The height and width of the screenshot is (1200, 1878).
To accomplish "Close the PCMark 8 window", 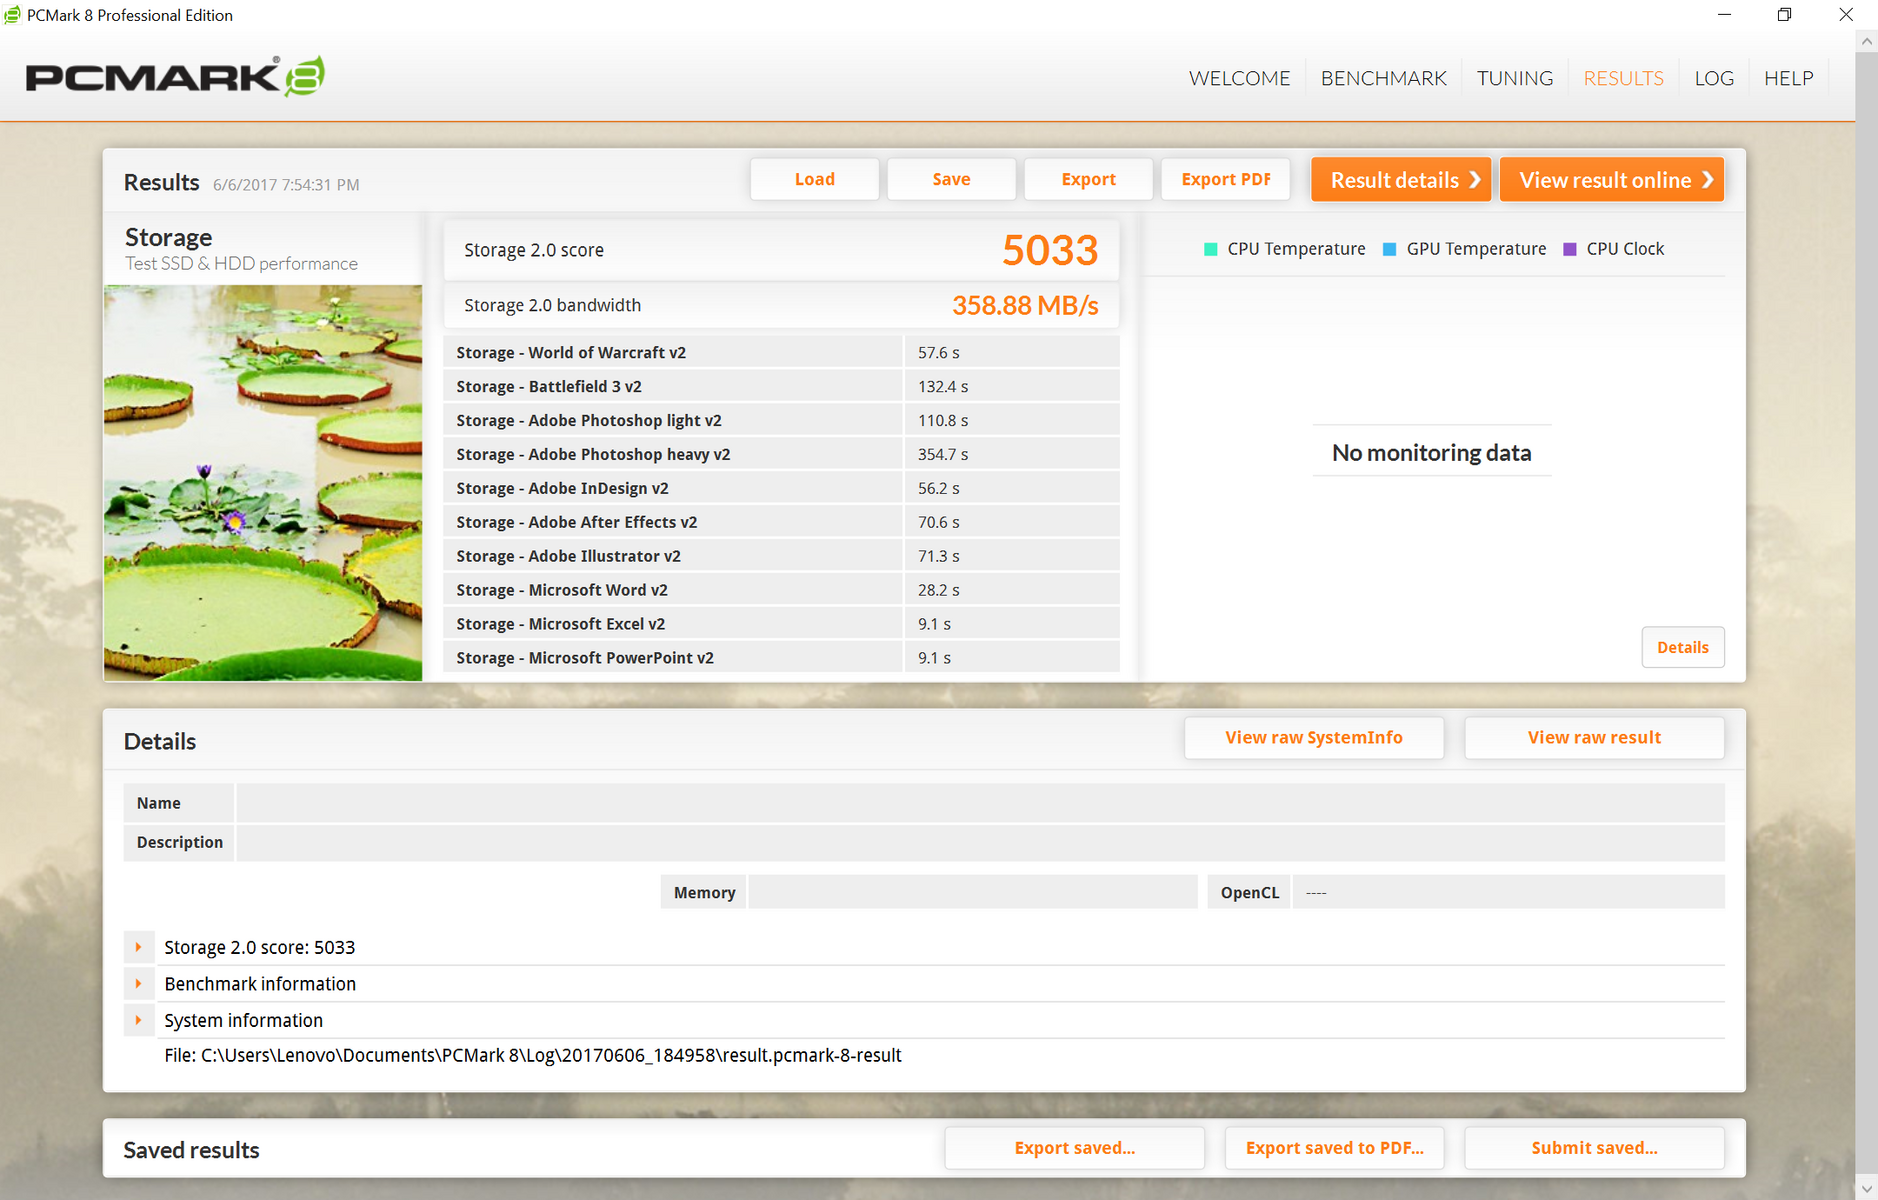I will click(1846, 15).
